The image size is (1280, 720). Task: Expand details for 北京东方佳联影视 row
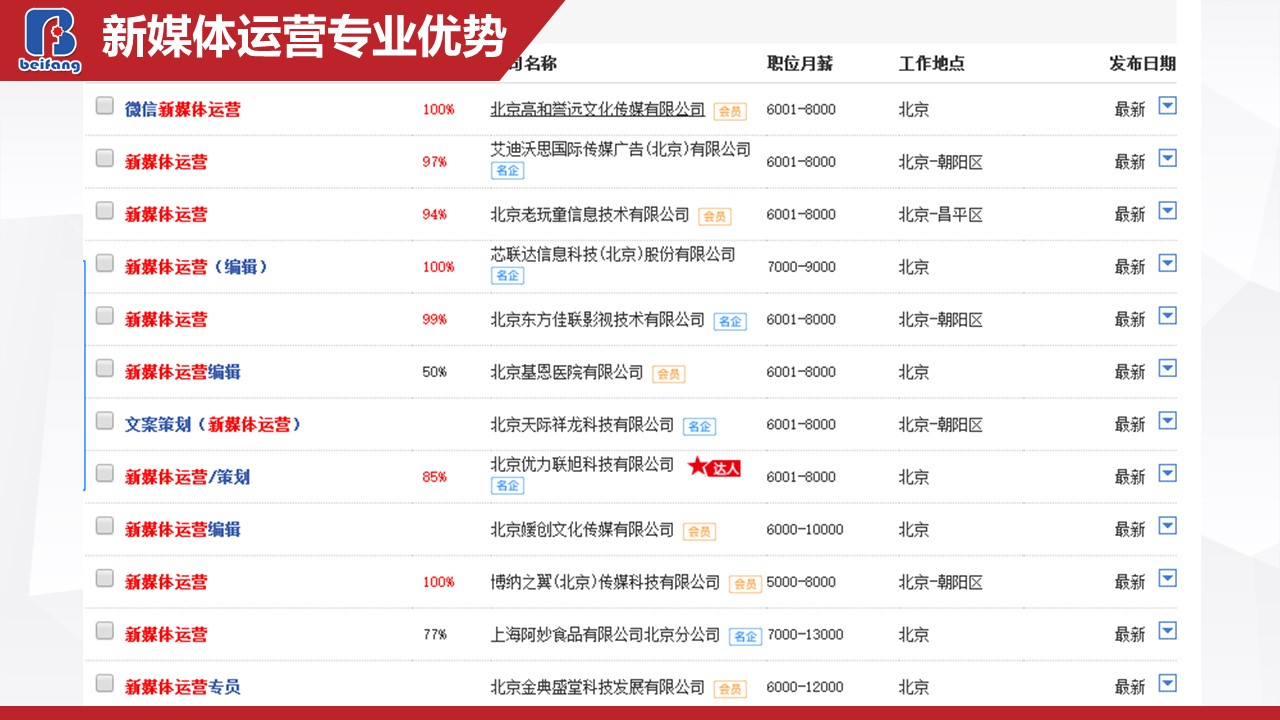[1167, 315]
